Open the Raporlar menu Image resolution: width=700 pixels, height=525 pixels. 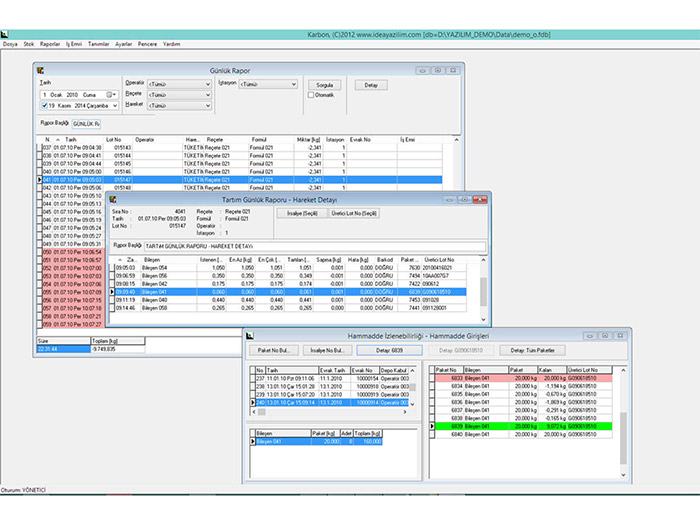(x=49, y=44)
